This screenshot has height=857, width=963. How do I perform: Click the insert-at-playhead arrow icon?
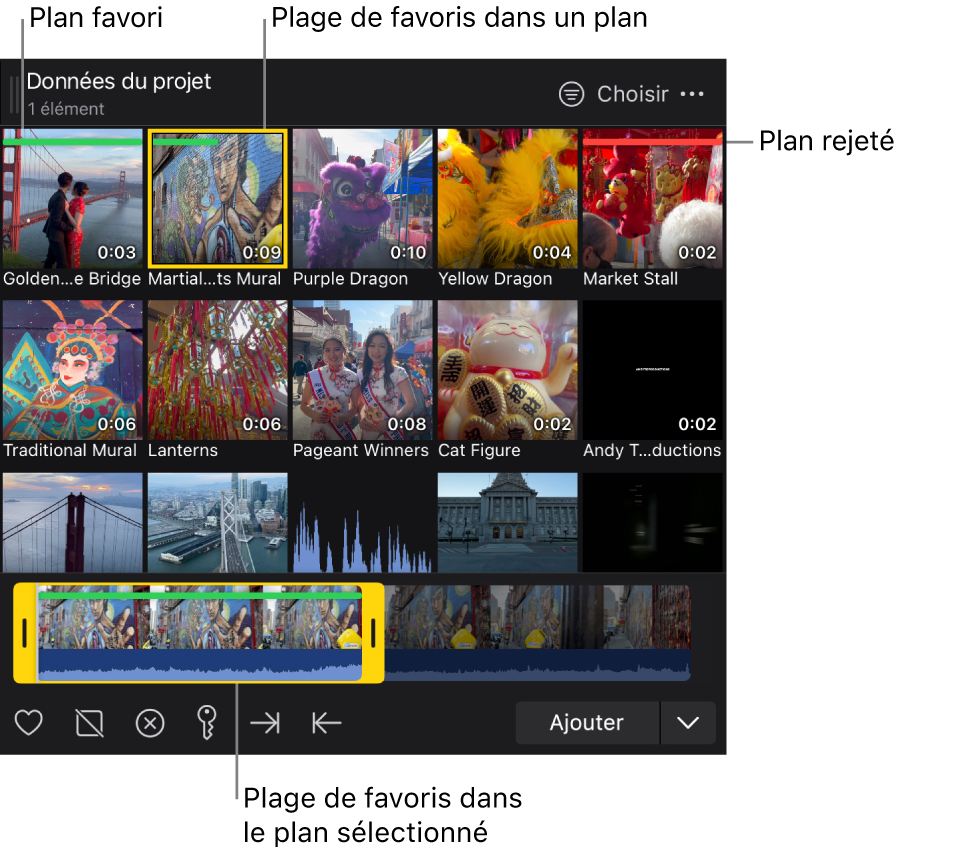click(325, 722)
